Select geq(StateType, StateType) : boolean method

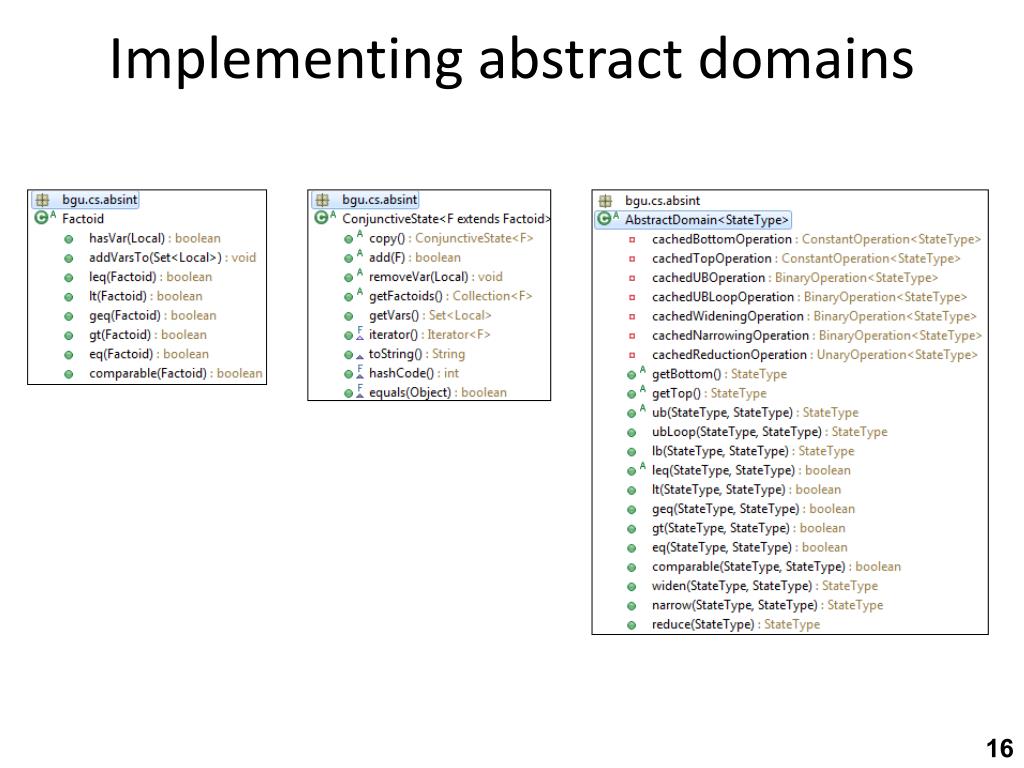(x=753, y=509)
